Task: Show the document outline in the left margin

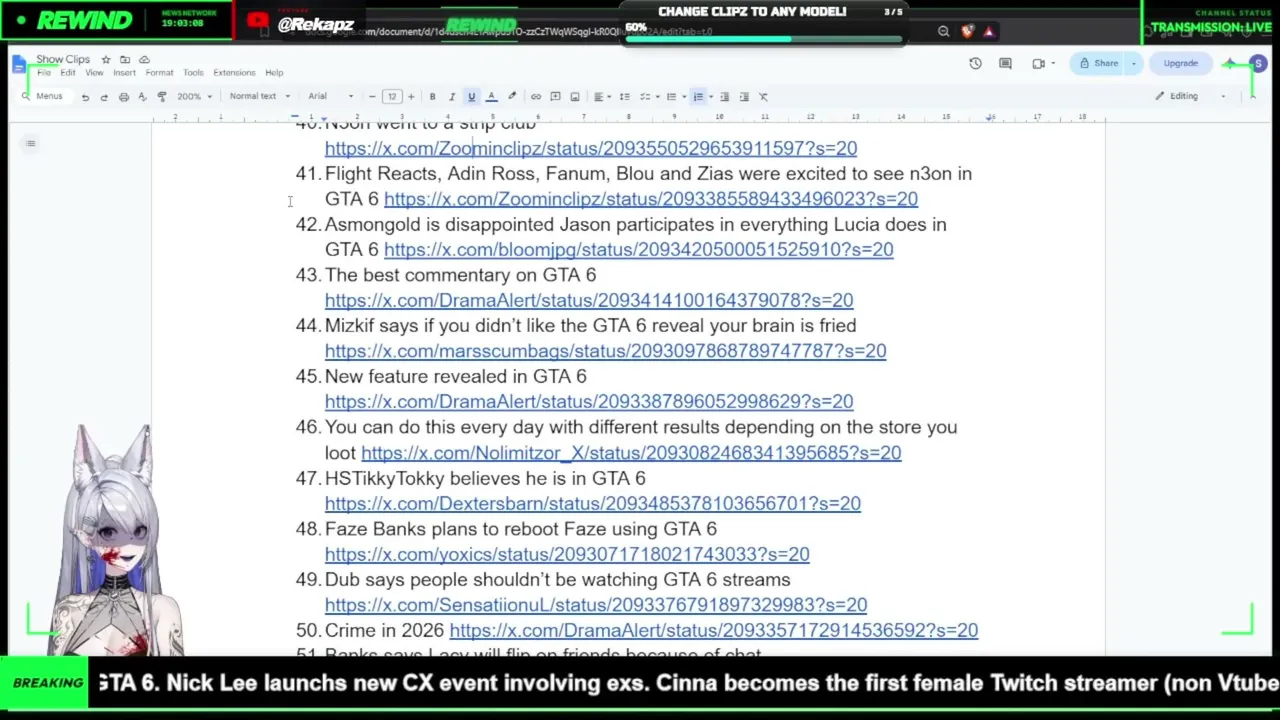Action: click(x=31, y=144)
